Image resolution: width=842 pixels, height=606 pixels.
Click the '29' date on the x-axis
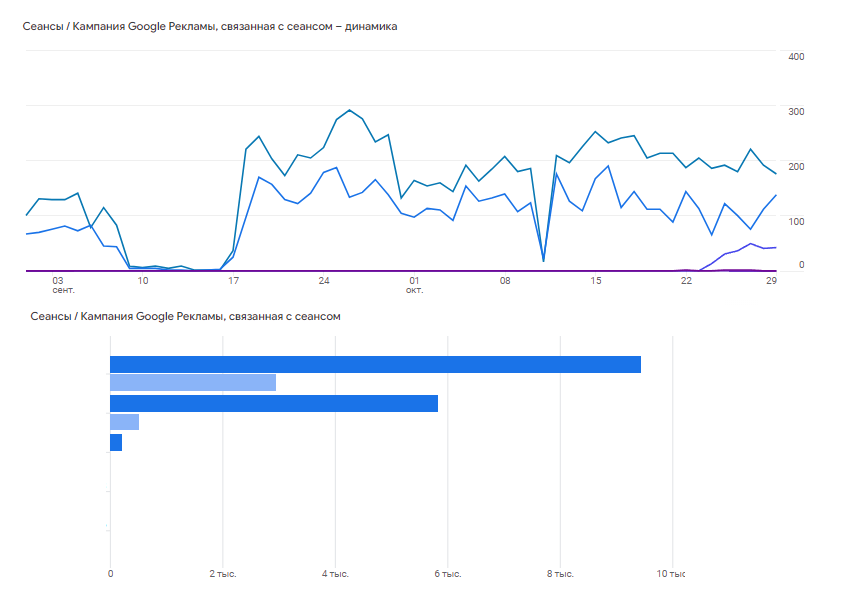[x=771, y=281]
